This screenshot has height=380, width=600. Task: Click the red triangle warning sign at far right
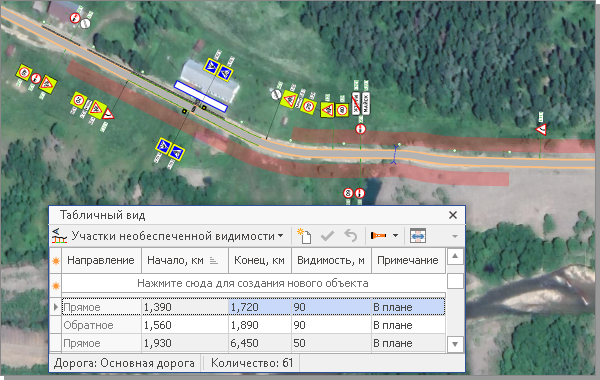[541, 130]
